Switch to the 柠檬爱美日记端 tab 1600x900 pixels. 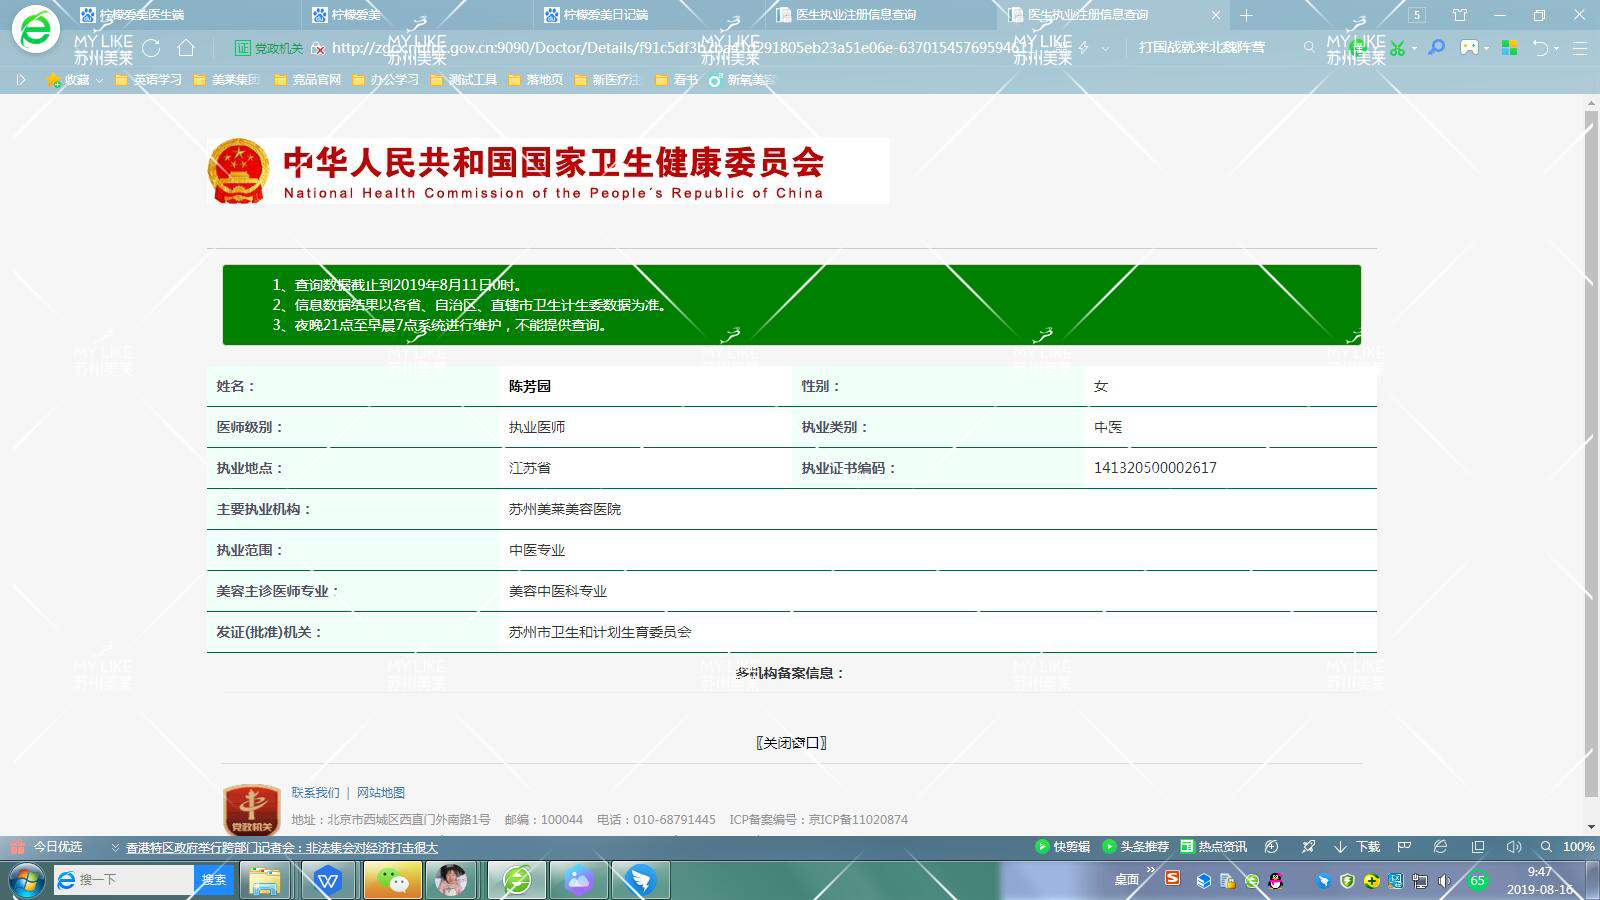pos(605,15)
